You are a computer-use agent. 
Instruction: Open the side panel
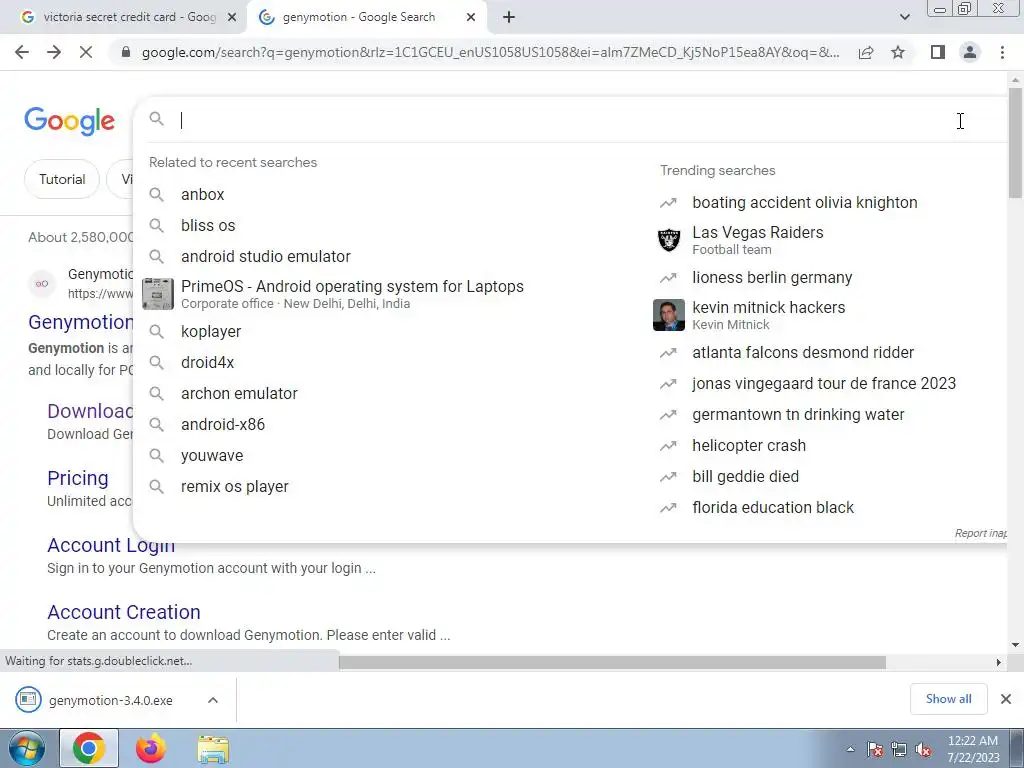938,52
